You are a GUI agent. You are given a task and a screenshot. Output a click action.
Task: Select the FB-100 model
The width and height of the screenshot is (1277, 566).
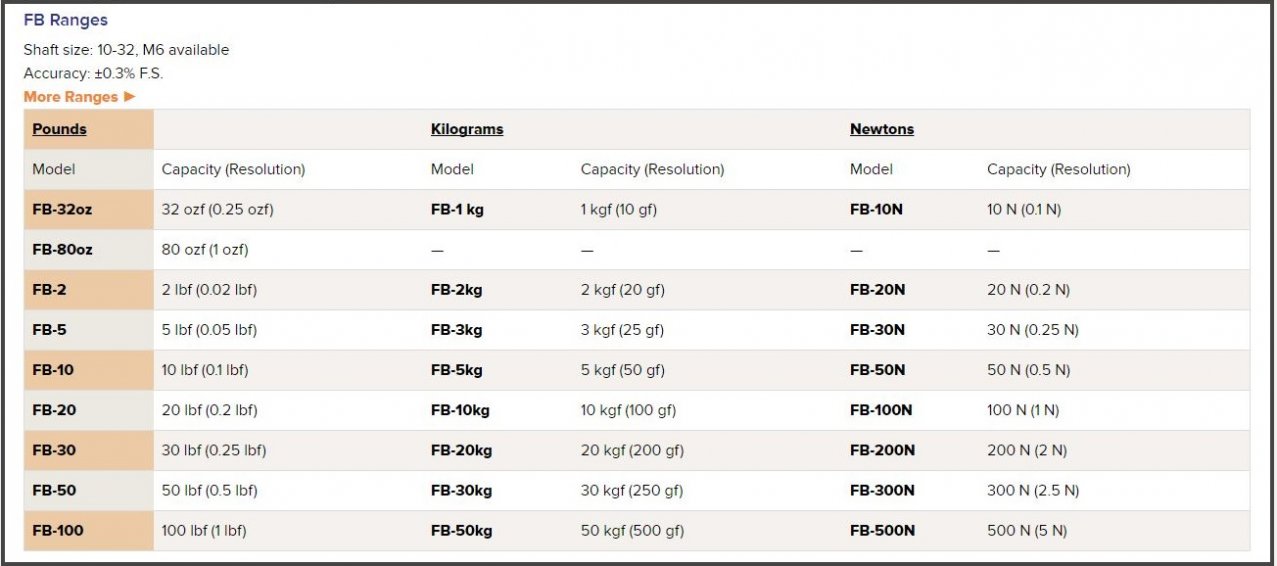tap(58, 531)
